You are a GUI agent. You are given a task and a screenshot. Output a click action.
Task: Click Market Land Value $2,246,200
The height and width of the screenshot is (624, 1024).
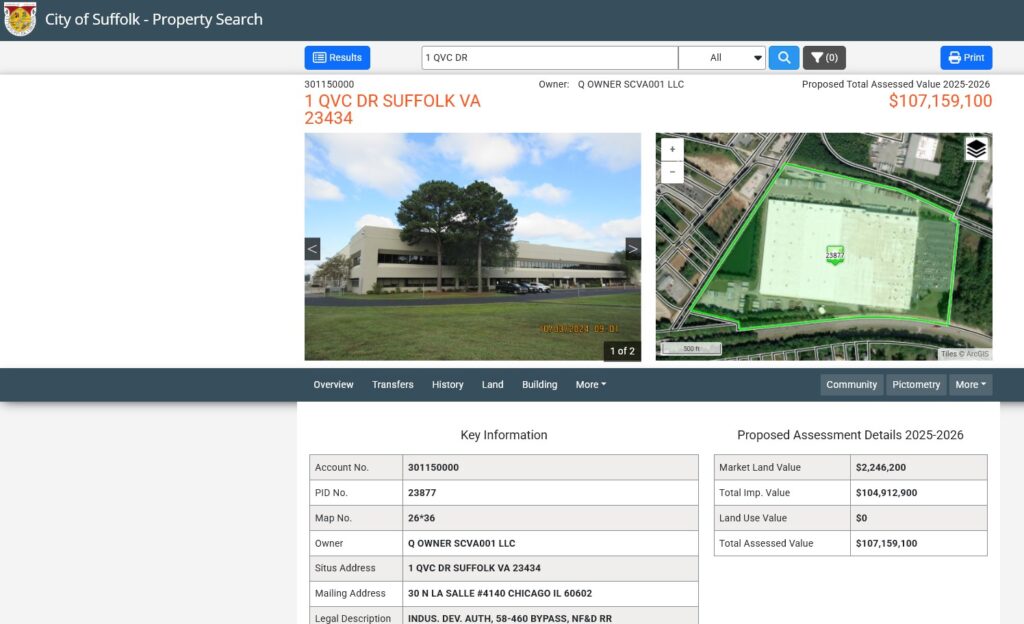click(x=880, y=467)
